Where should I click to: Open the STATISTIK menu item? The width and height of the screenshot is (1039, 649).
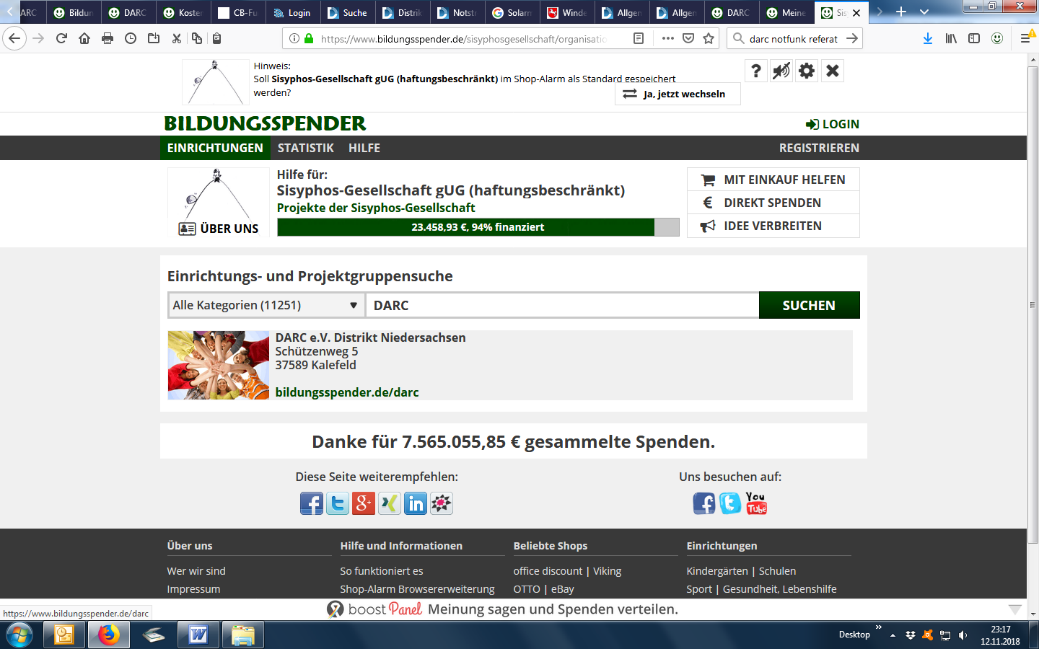coord(305,148)
